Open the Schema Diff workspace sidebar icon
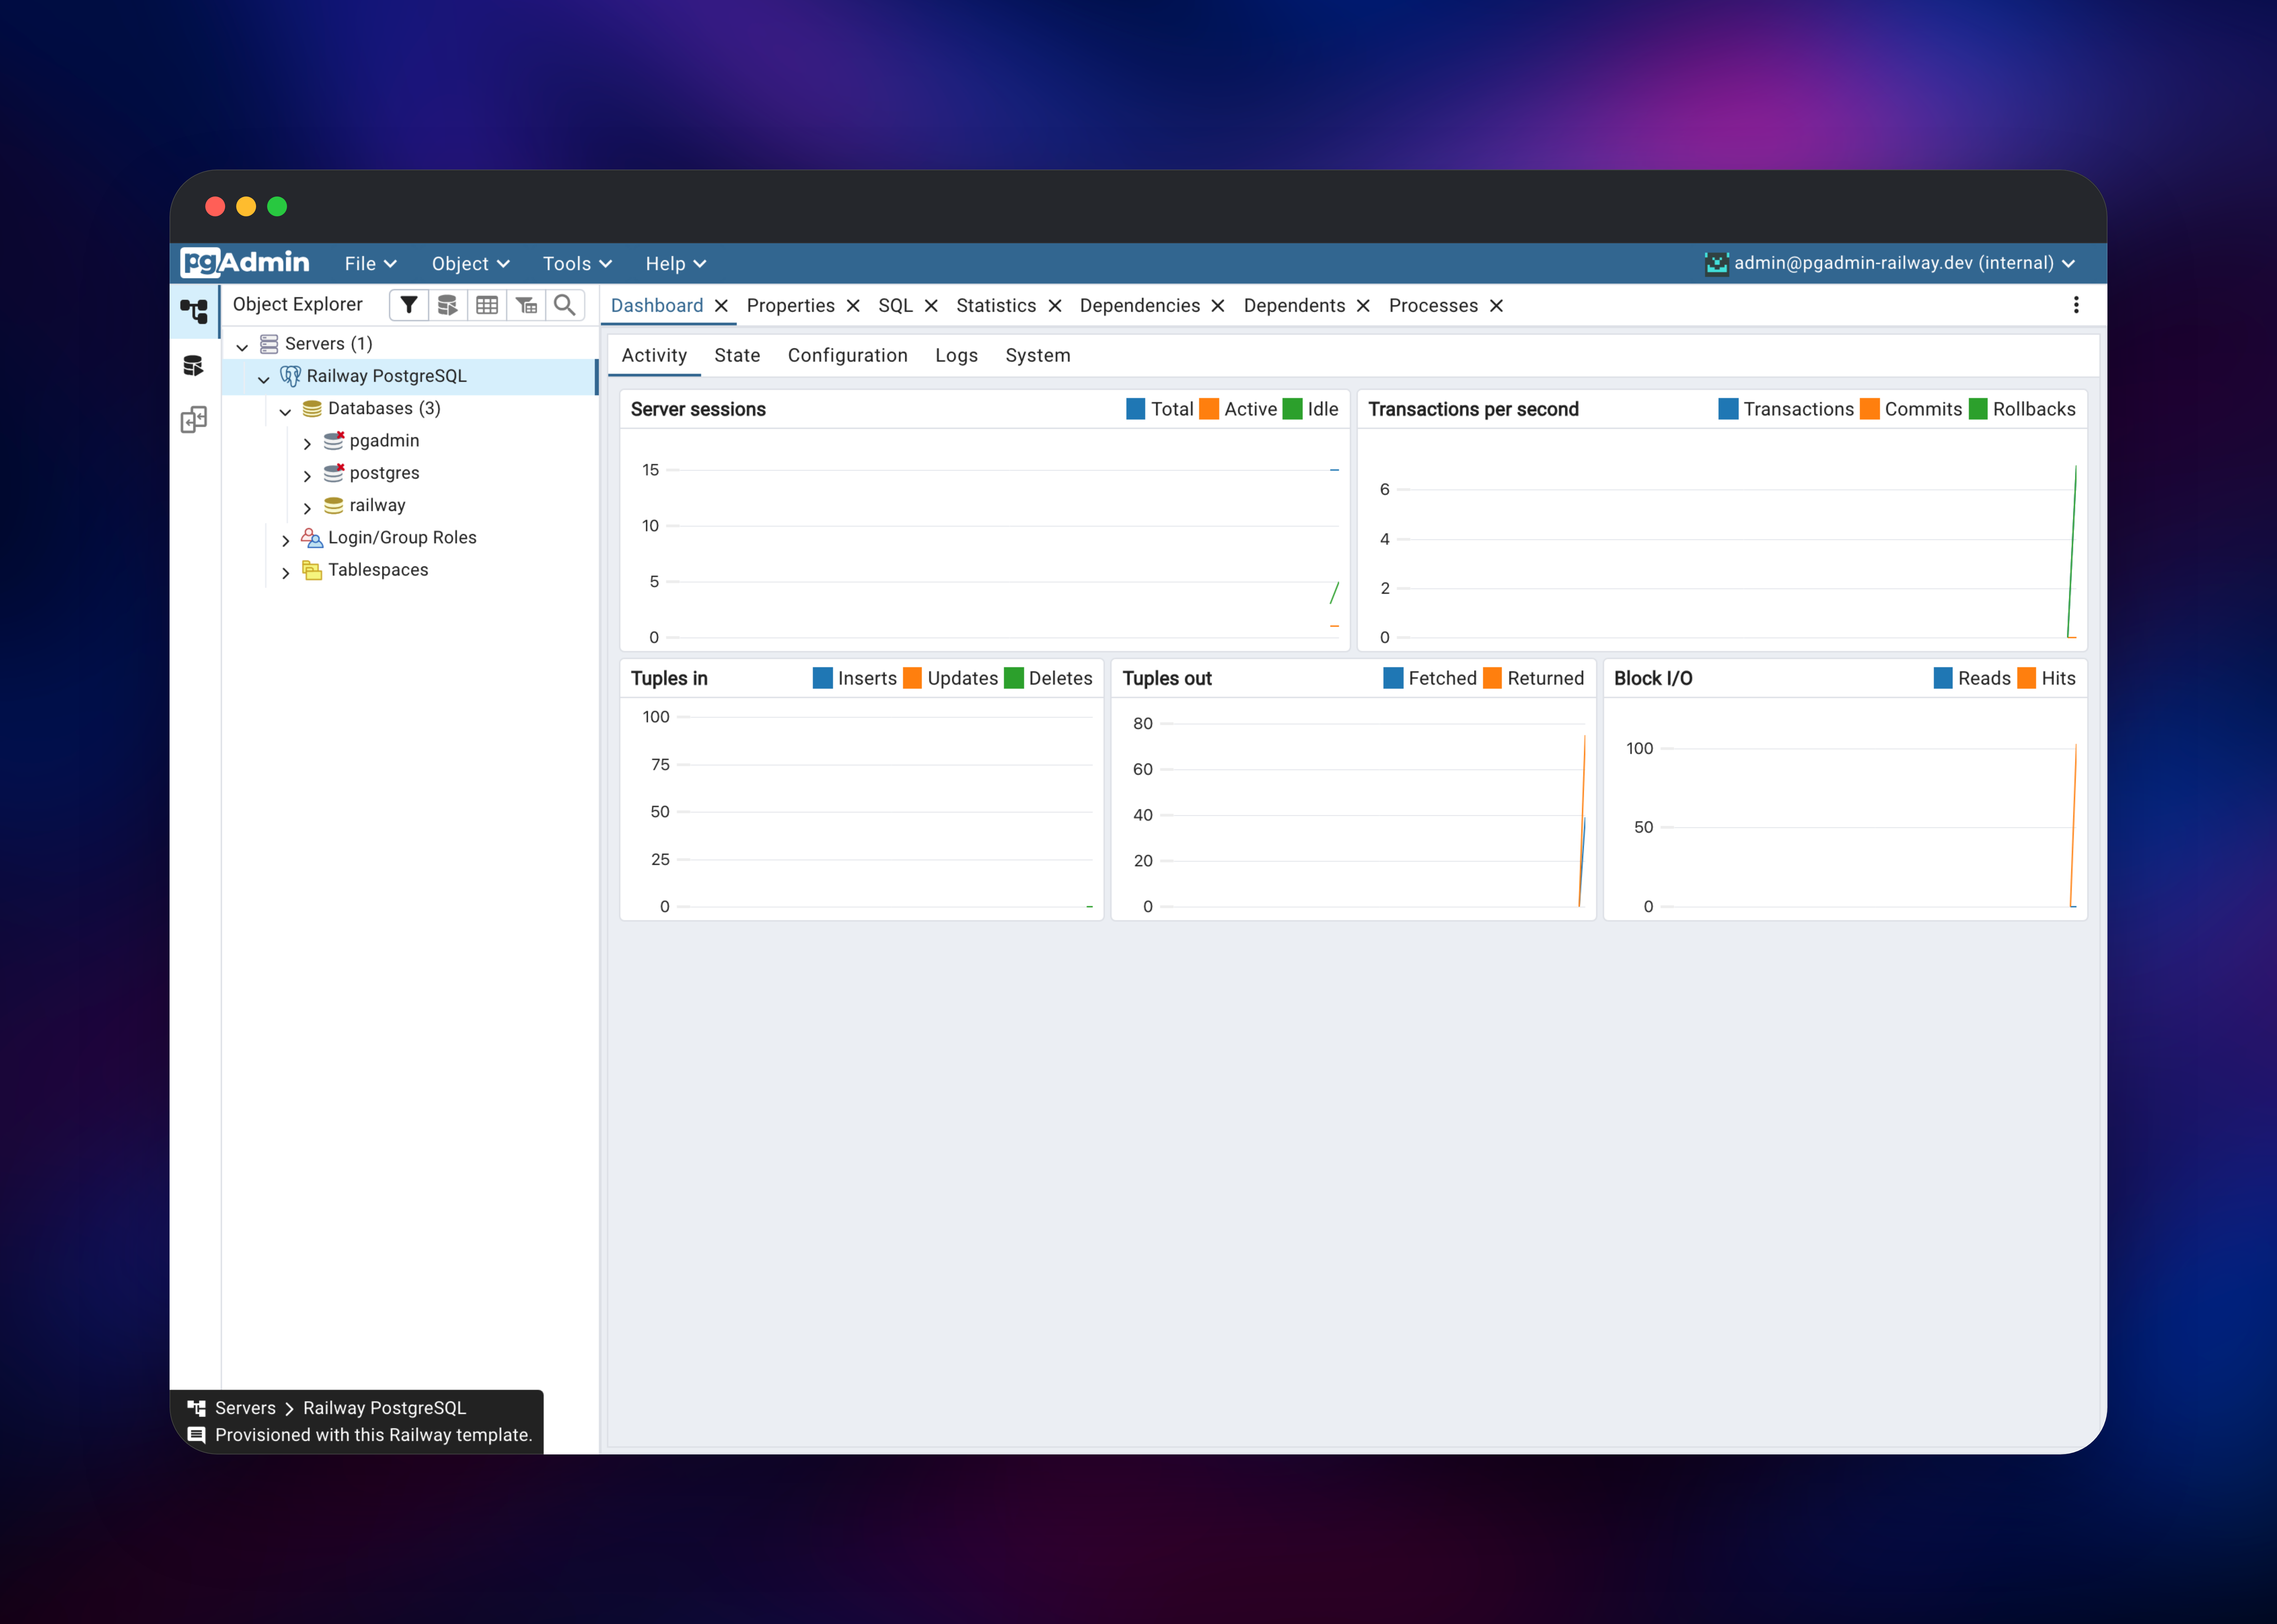Screen dimensions: 2277x1624 [x=194, y=419]
